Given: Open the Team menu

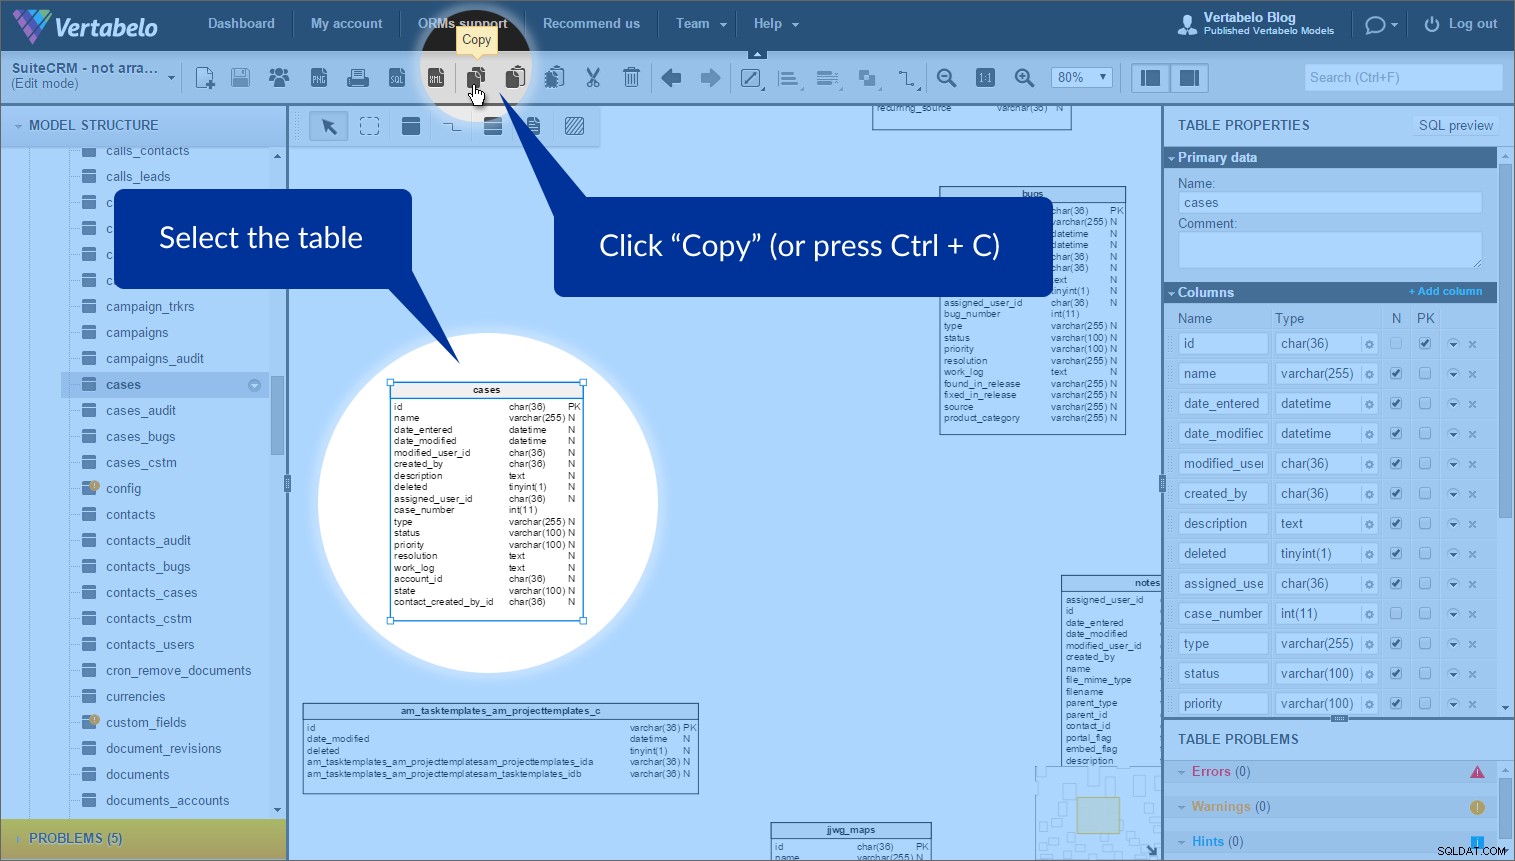Looking at the screenshot, I should click(701, 24).
